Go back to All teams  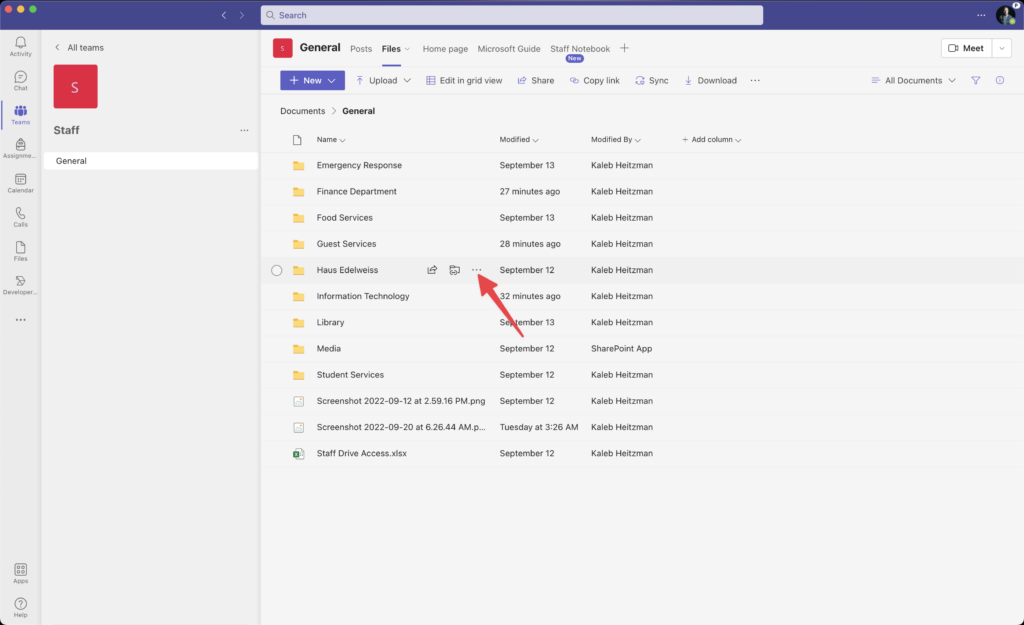79,48
